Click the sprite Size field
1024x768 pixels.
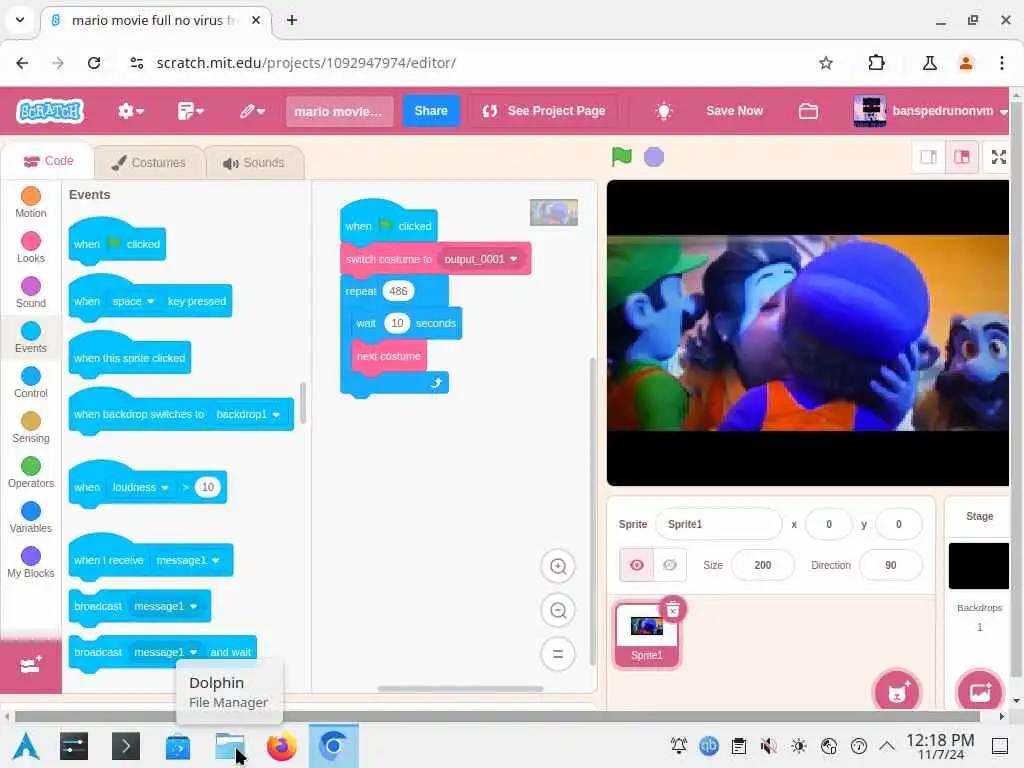tap(763, 565)
